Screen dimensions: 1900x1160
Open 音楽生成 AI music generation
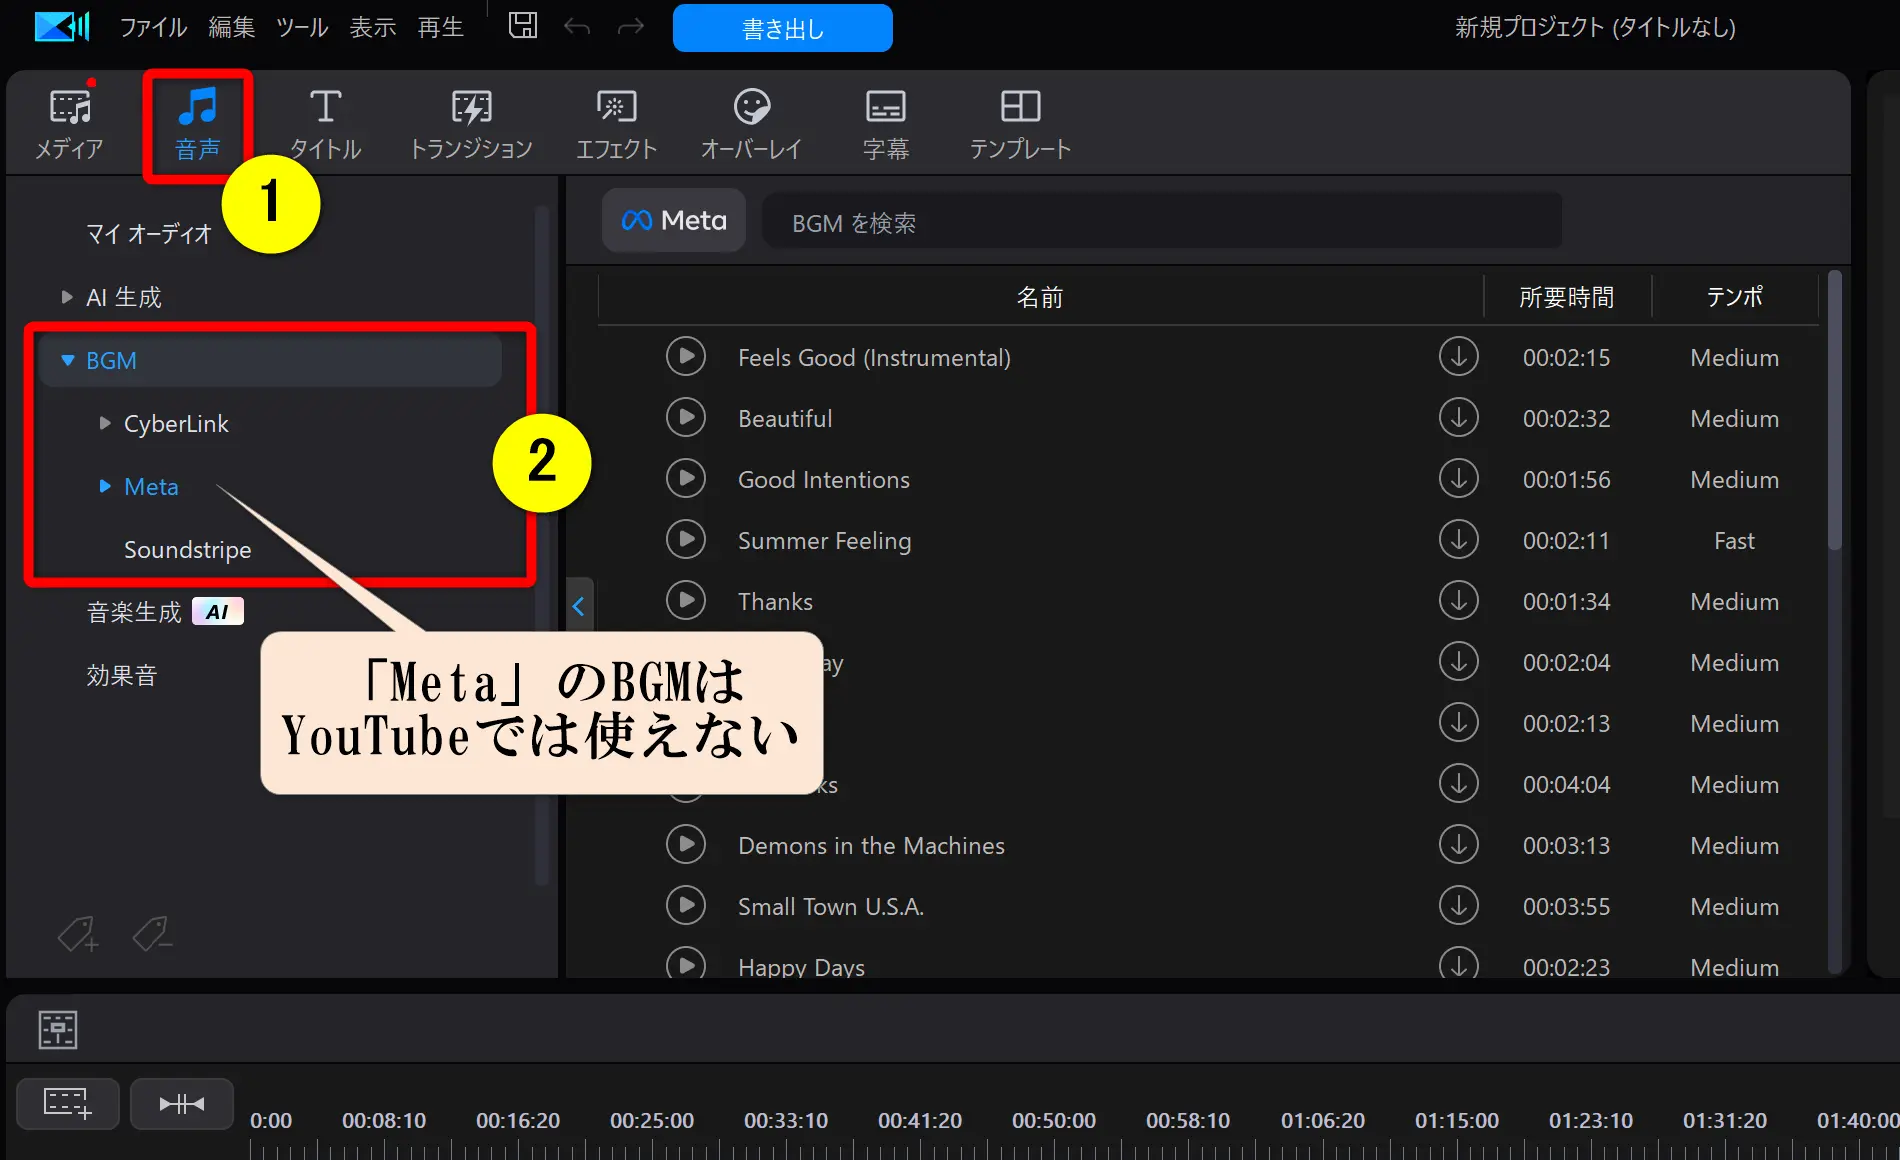point(165,612)
